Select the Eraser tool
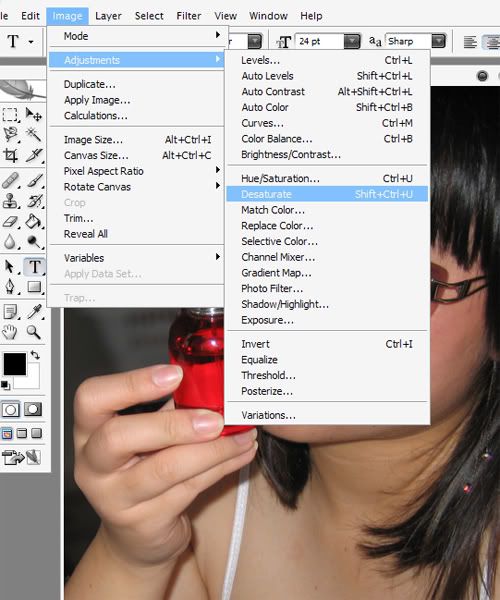 [10, 222]
